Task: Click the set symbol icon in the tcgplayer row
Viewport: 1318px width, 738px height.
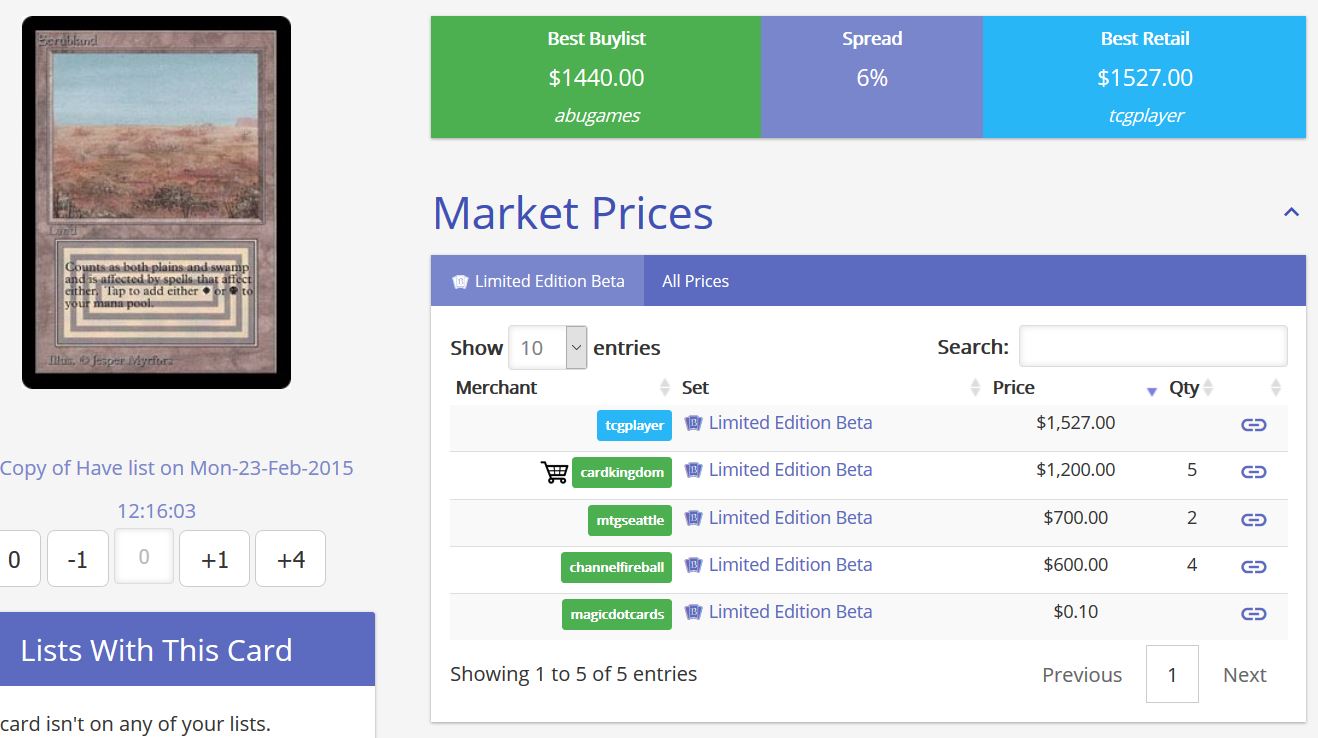Action: tap(693, 423)
